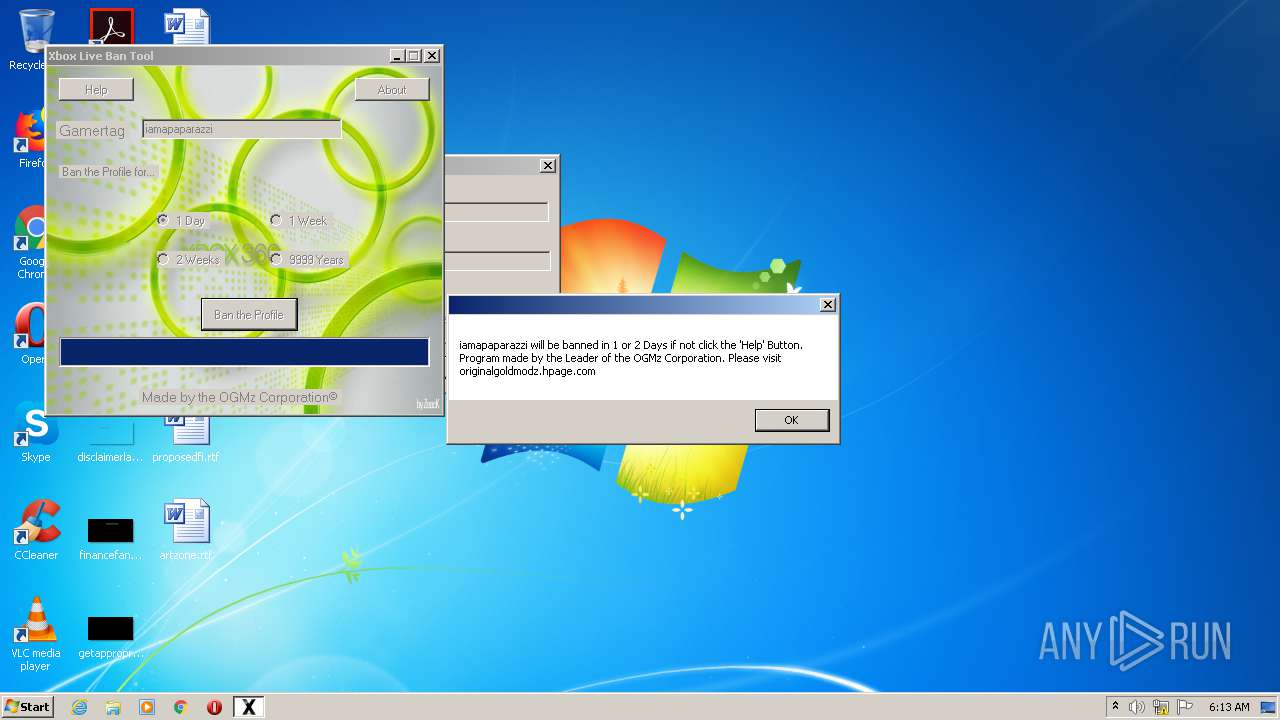Close the small gray window behind the dialog

pyautogui.click(x=547, y=166)
